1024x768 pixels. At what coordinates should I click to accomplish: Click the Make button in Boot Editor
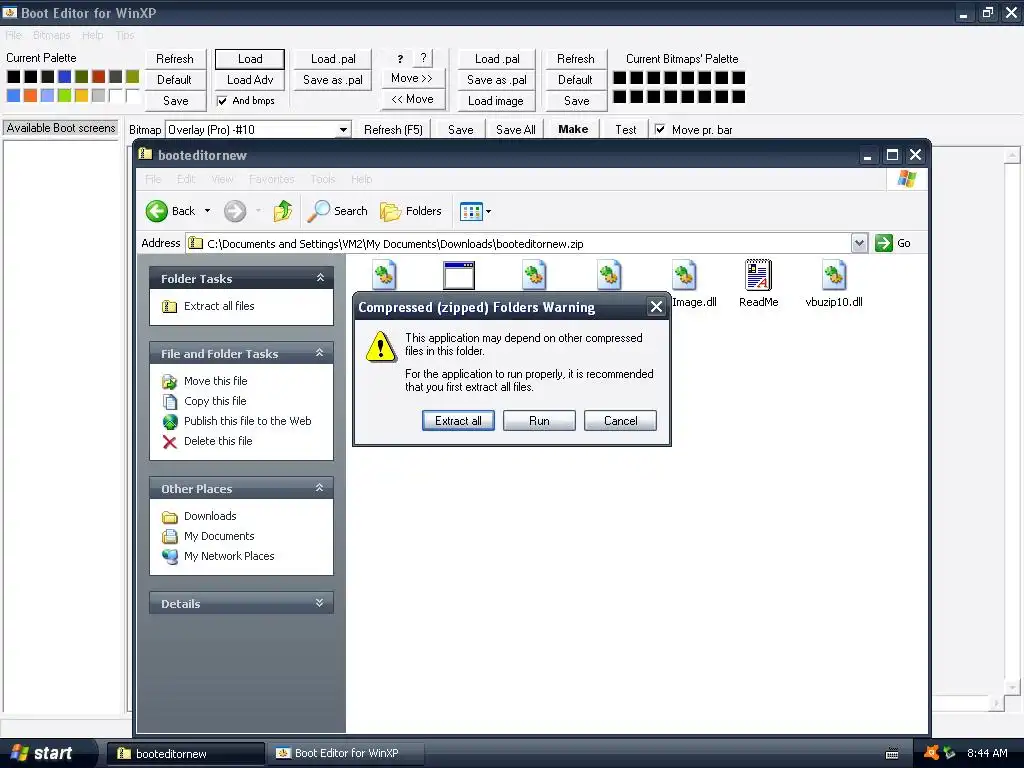point(573,129)
